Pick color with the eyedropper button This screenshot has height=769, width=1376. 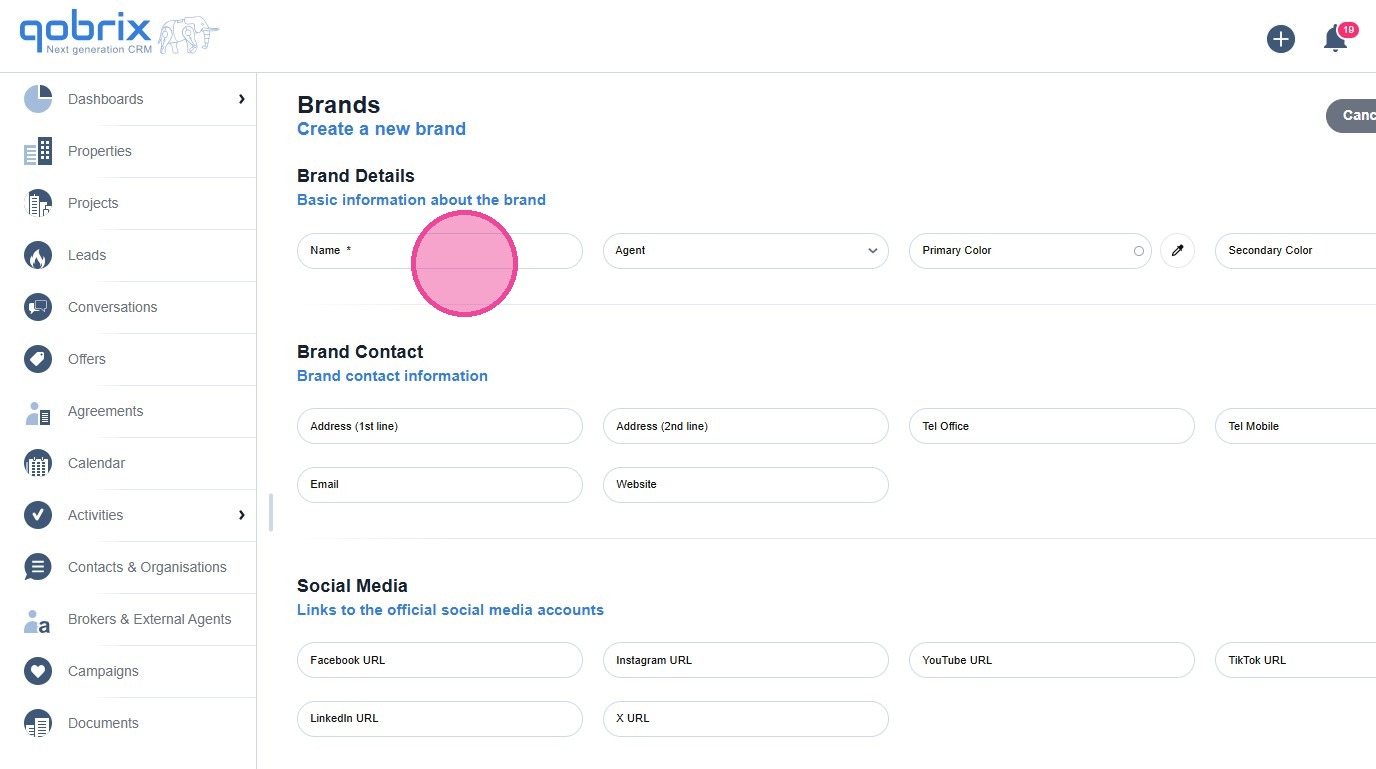(x=1177, y=251)
